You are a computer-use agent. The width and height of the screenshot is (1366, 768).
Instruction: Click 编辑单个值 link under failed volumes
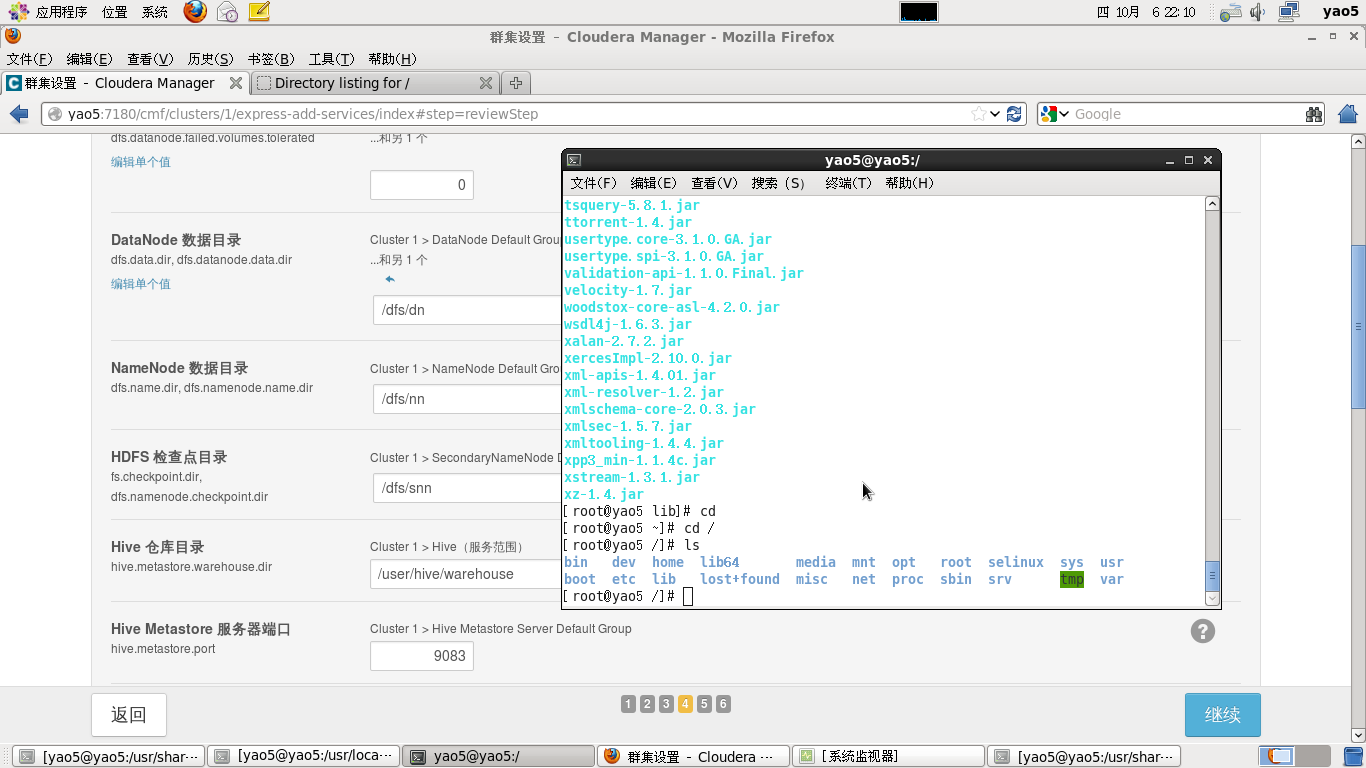[x=141, y=162]
